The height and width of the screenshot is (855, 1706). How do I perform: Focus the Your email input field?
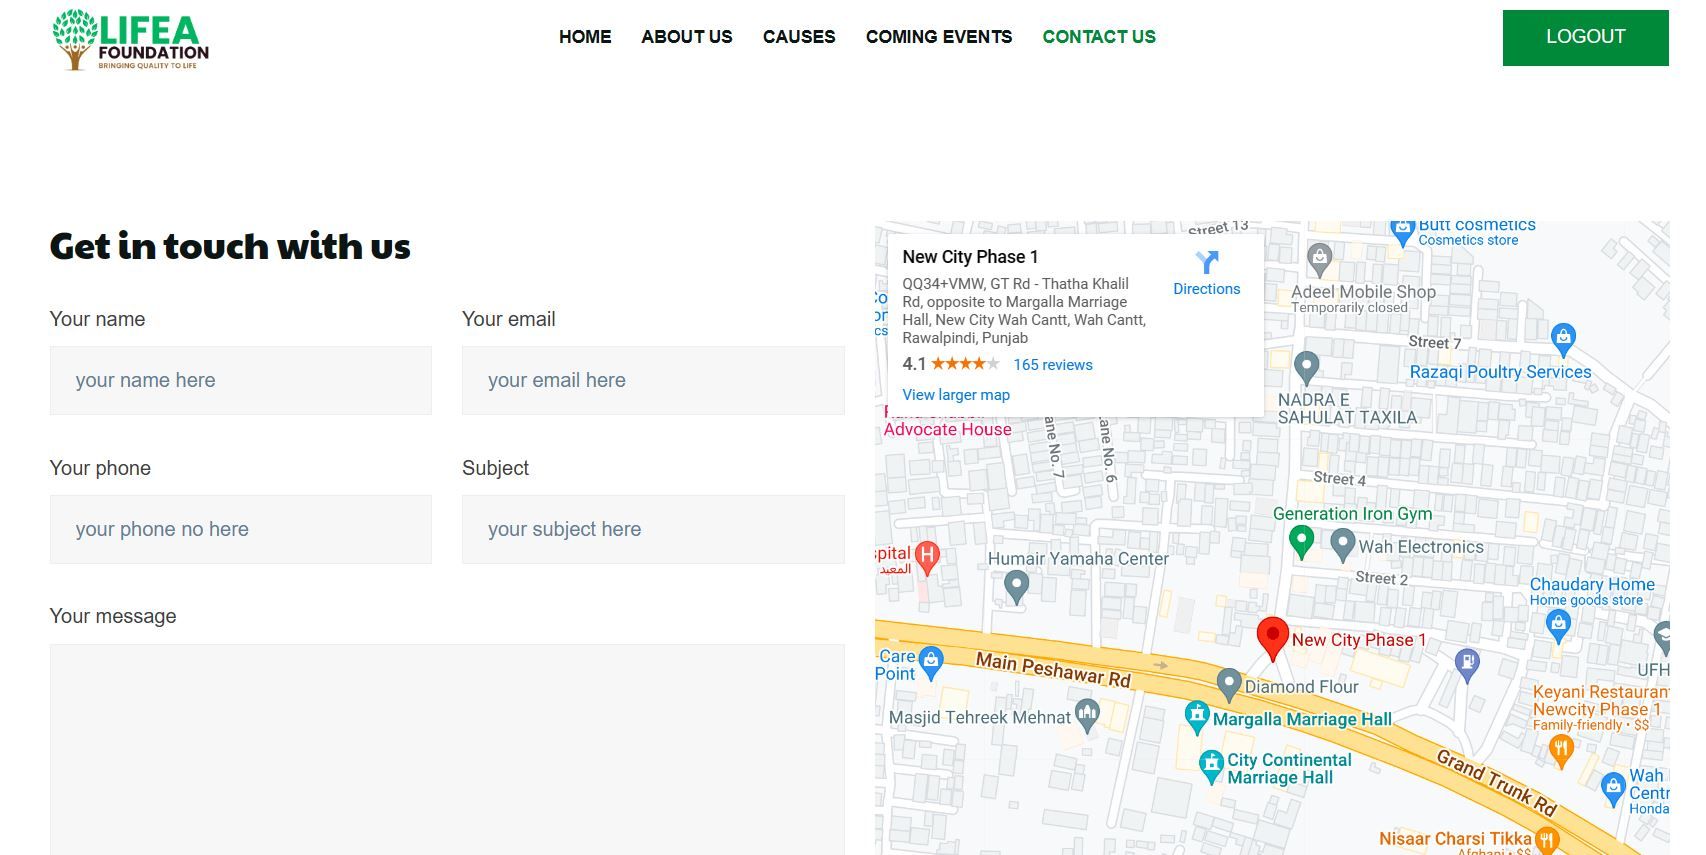pos(653,381)
